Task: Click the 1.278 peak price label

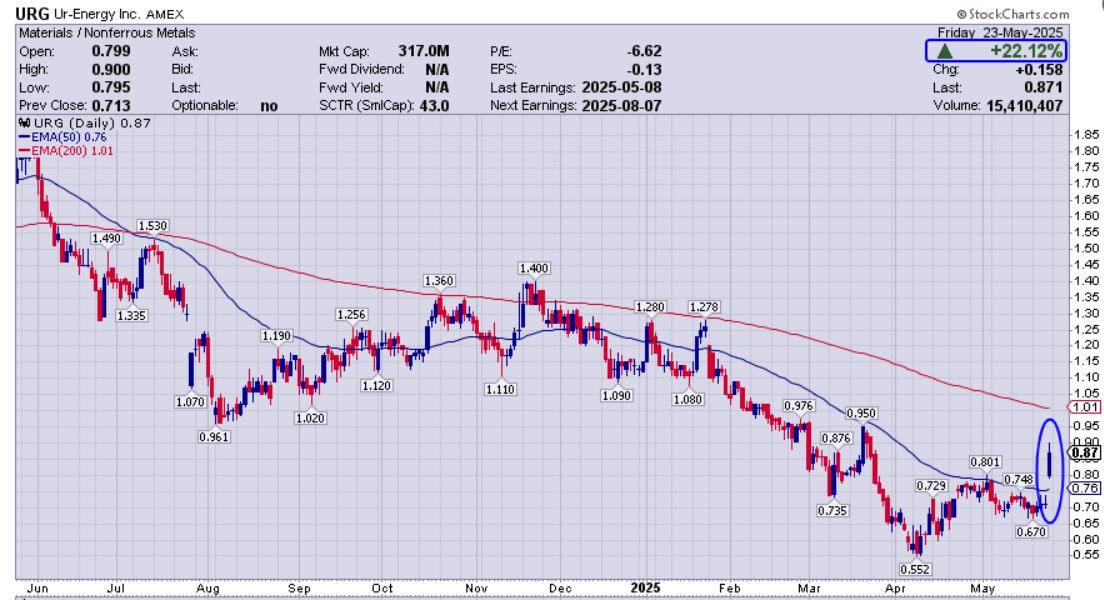Action: 704,307
